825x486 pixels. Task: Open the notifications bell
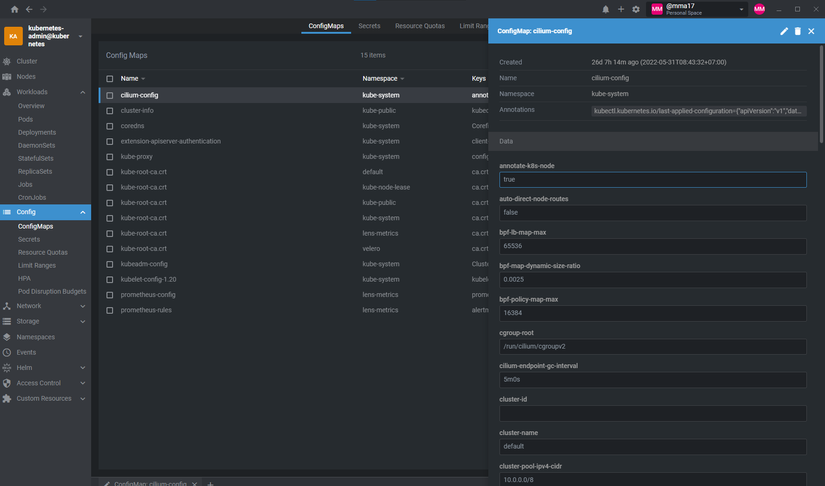pos(605,9)
